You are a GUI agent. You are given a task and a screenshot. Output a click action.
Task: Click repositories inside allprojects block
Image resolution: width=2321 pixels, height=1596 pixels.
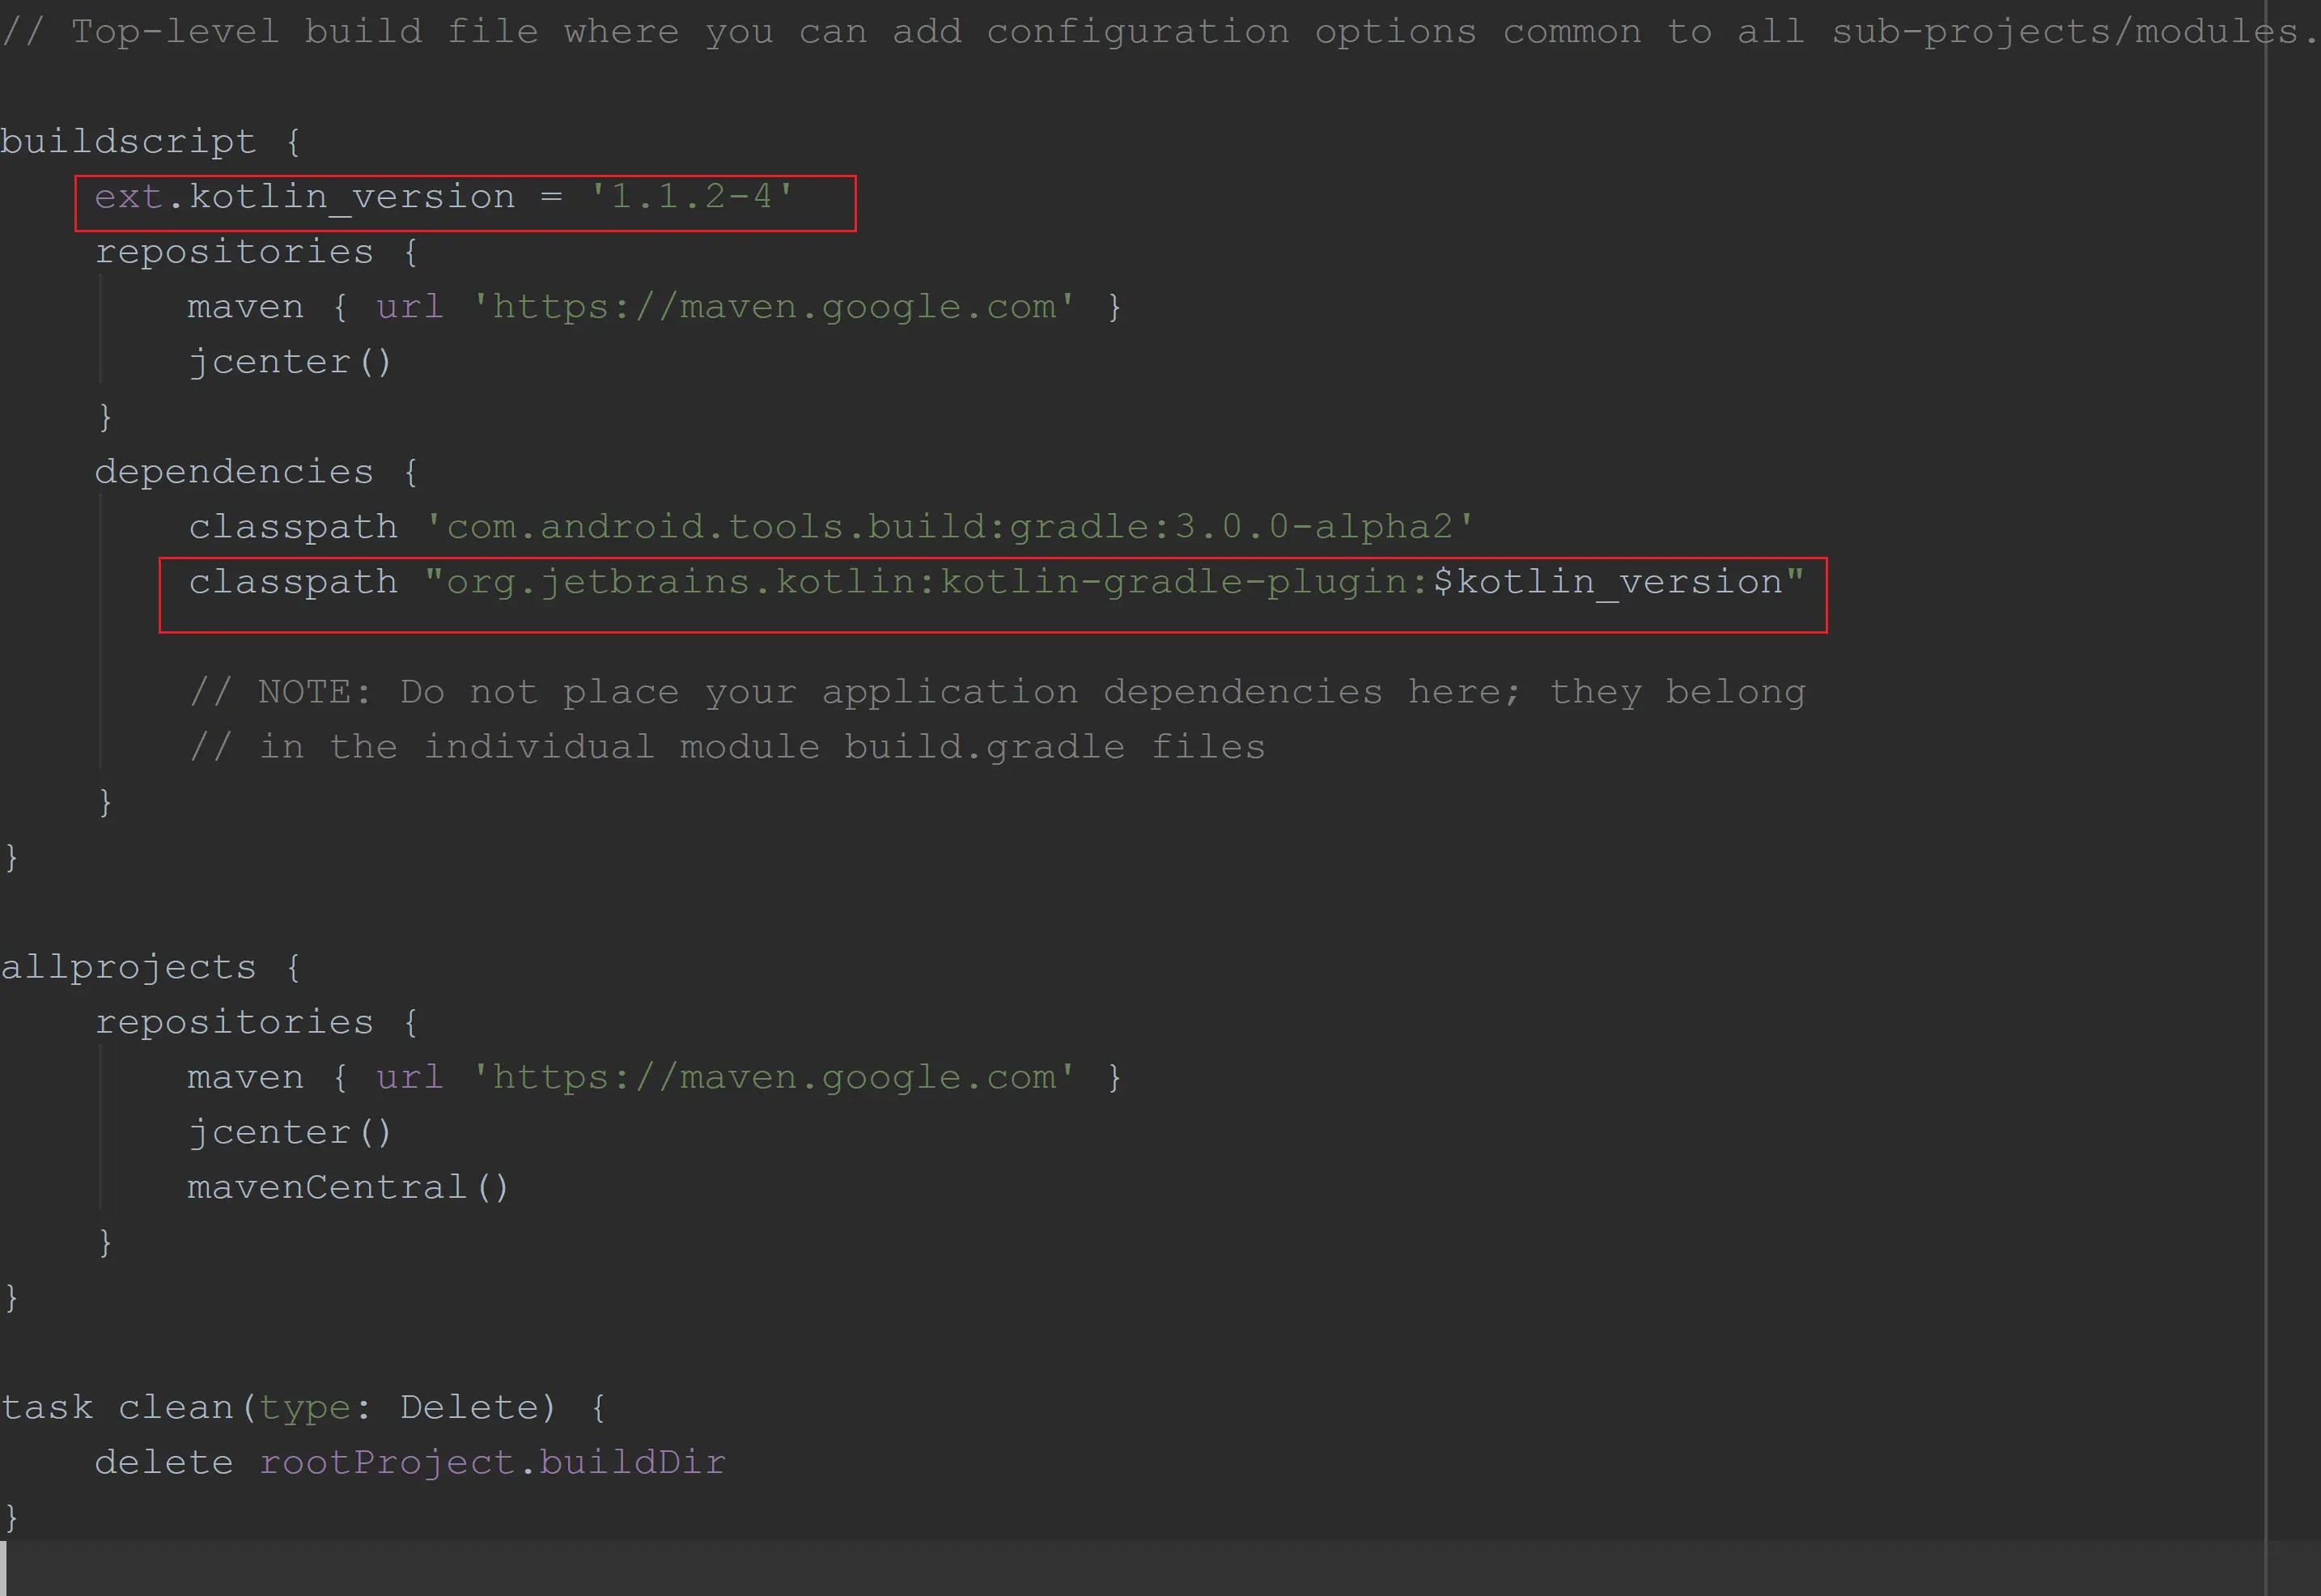click(x=233, y=1022)
